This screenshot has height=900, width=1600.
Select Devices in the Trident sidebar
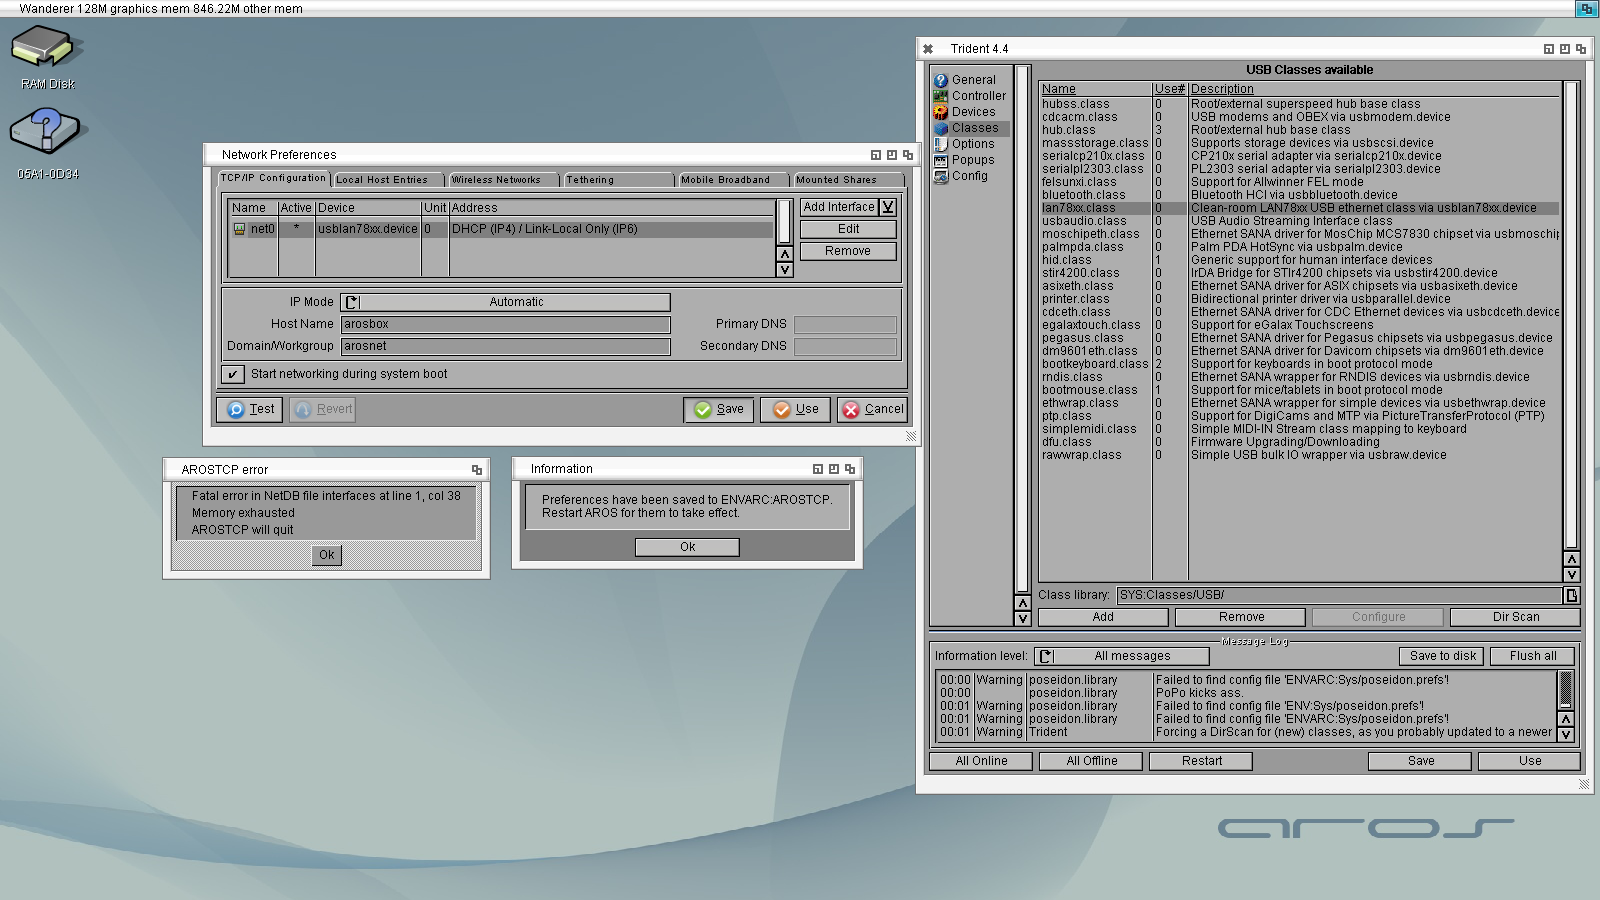972,112
